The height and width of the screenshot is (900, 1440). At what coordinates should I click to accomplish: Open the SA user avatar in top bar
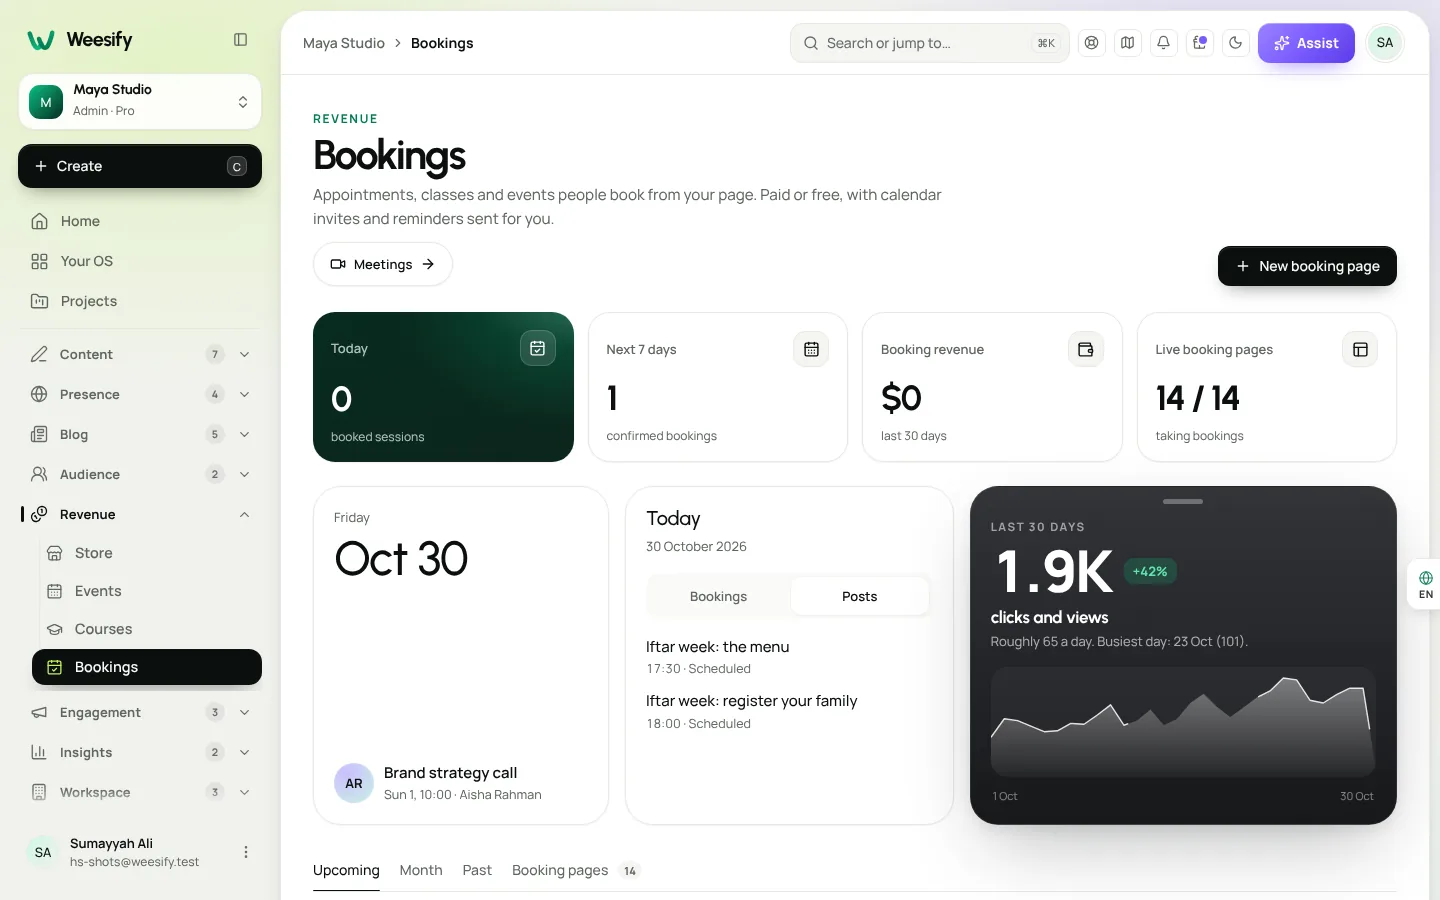coord(1385,43)
